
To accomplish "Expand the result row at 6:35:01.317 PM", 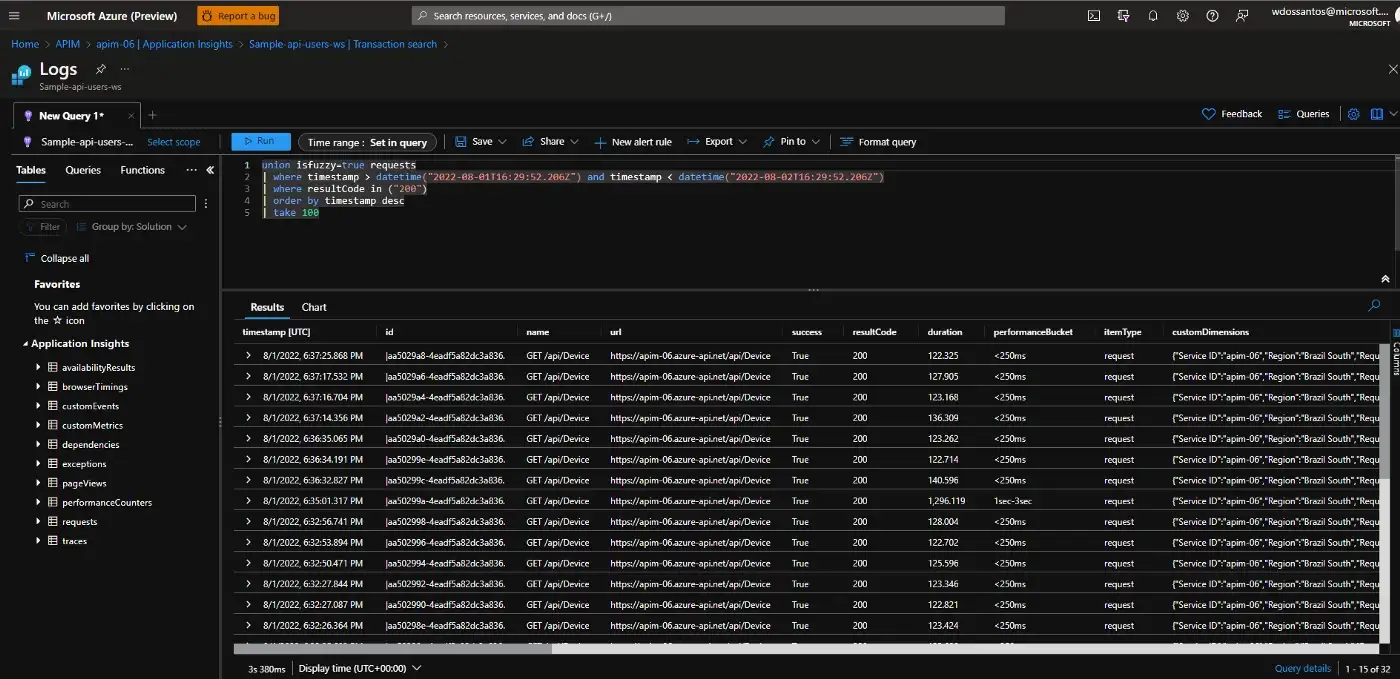I will pyautogui.click(x=249, y=501).
